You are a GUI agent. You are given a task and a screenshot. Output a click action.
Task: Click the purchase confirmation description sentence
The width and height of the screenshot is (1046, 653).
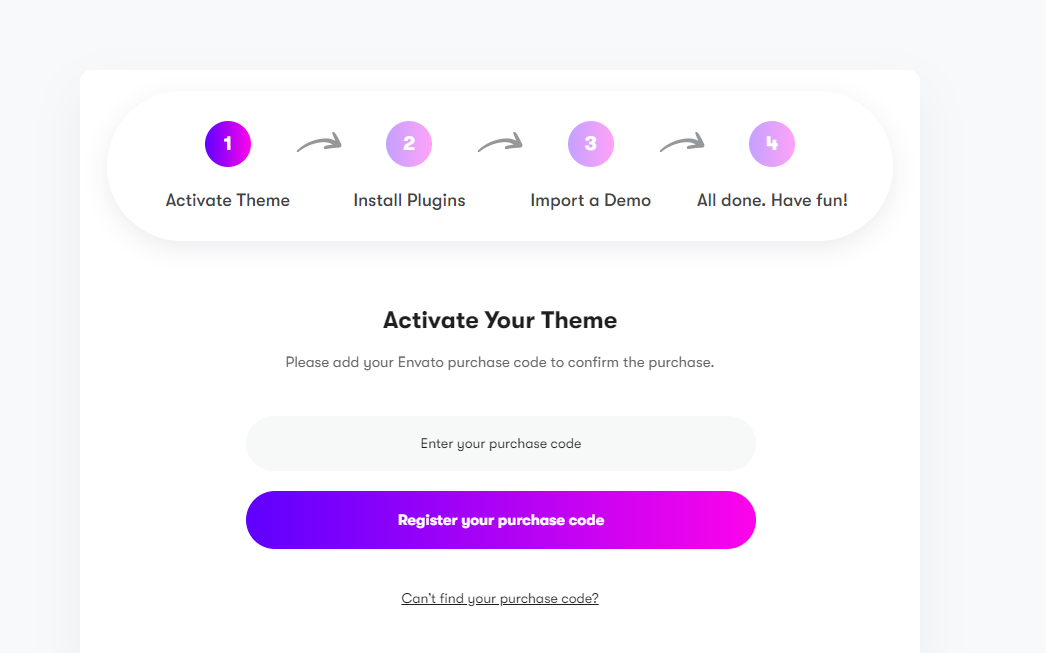(x=500, y=362)
